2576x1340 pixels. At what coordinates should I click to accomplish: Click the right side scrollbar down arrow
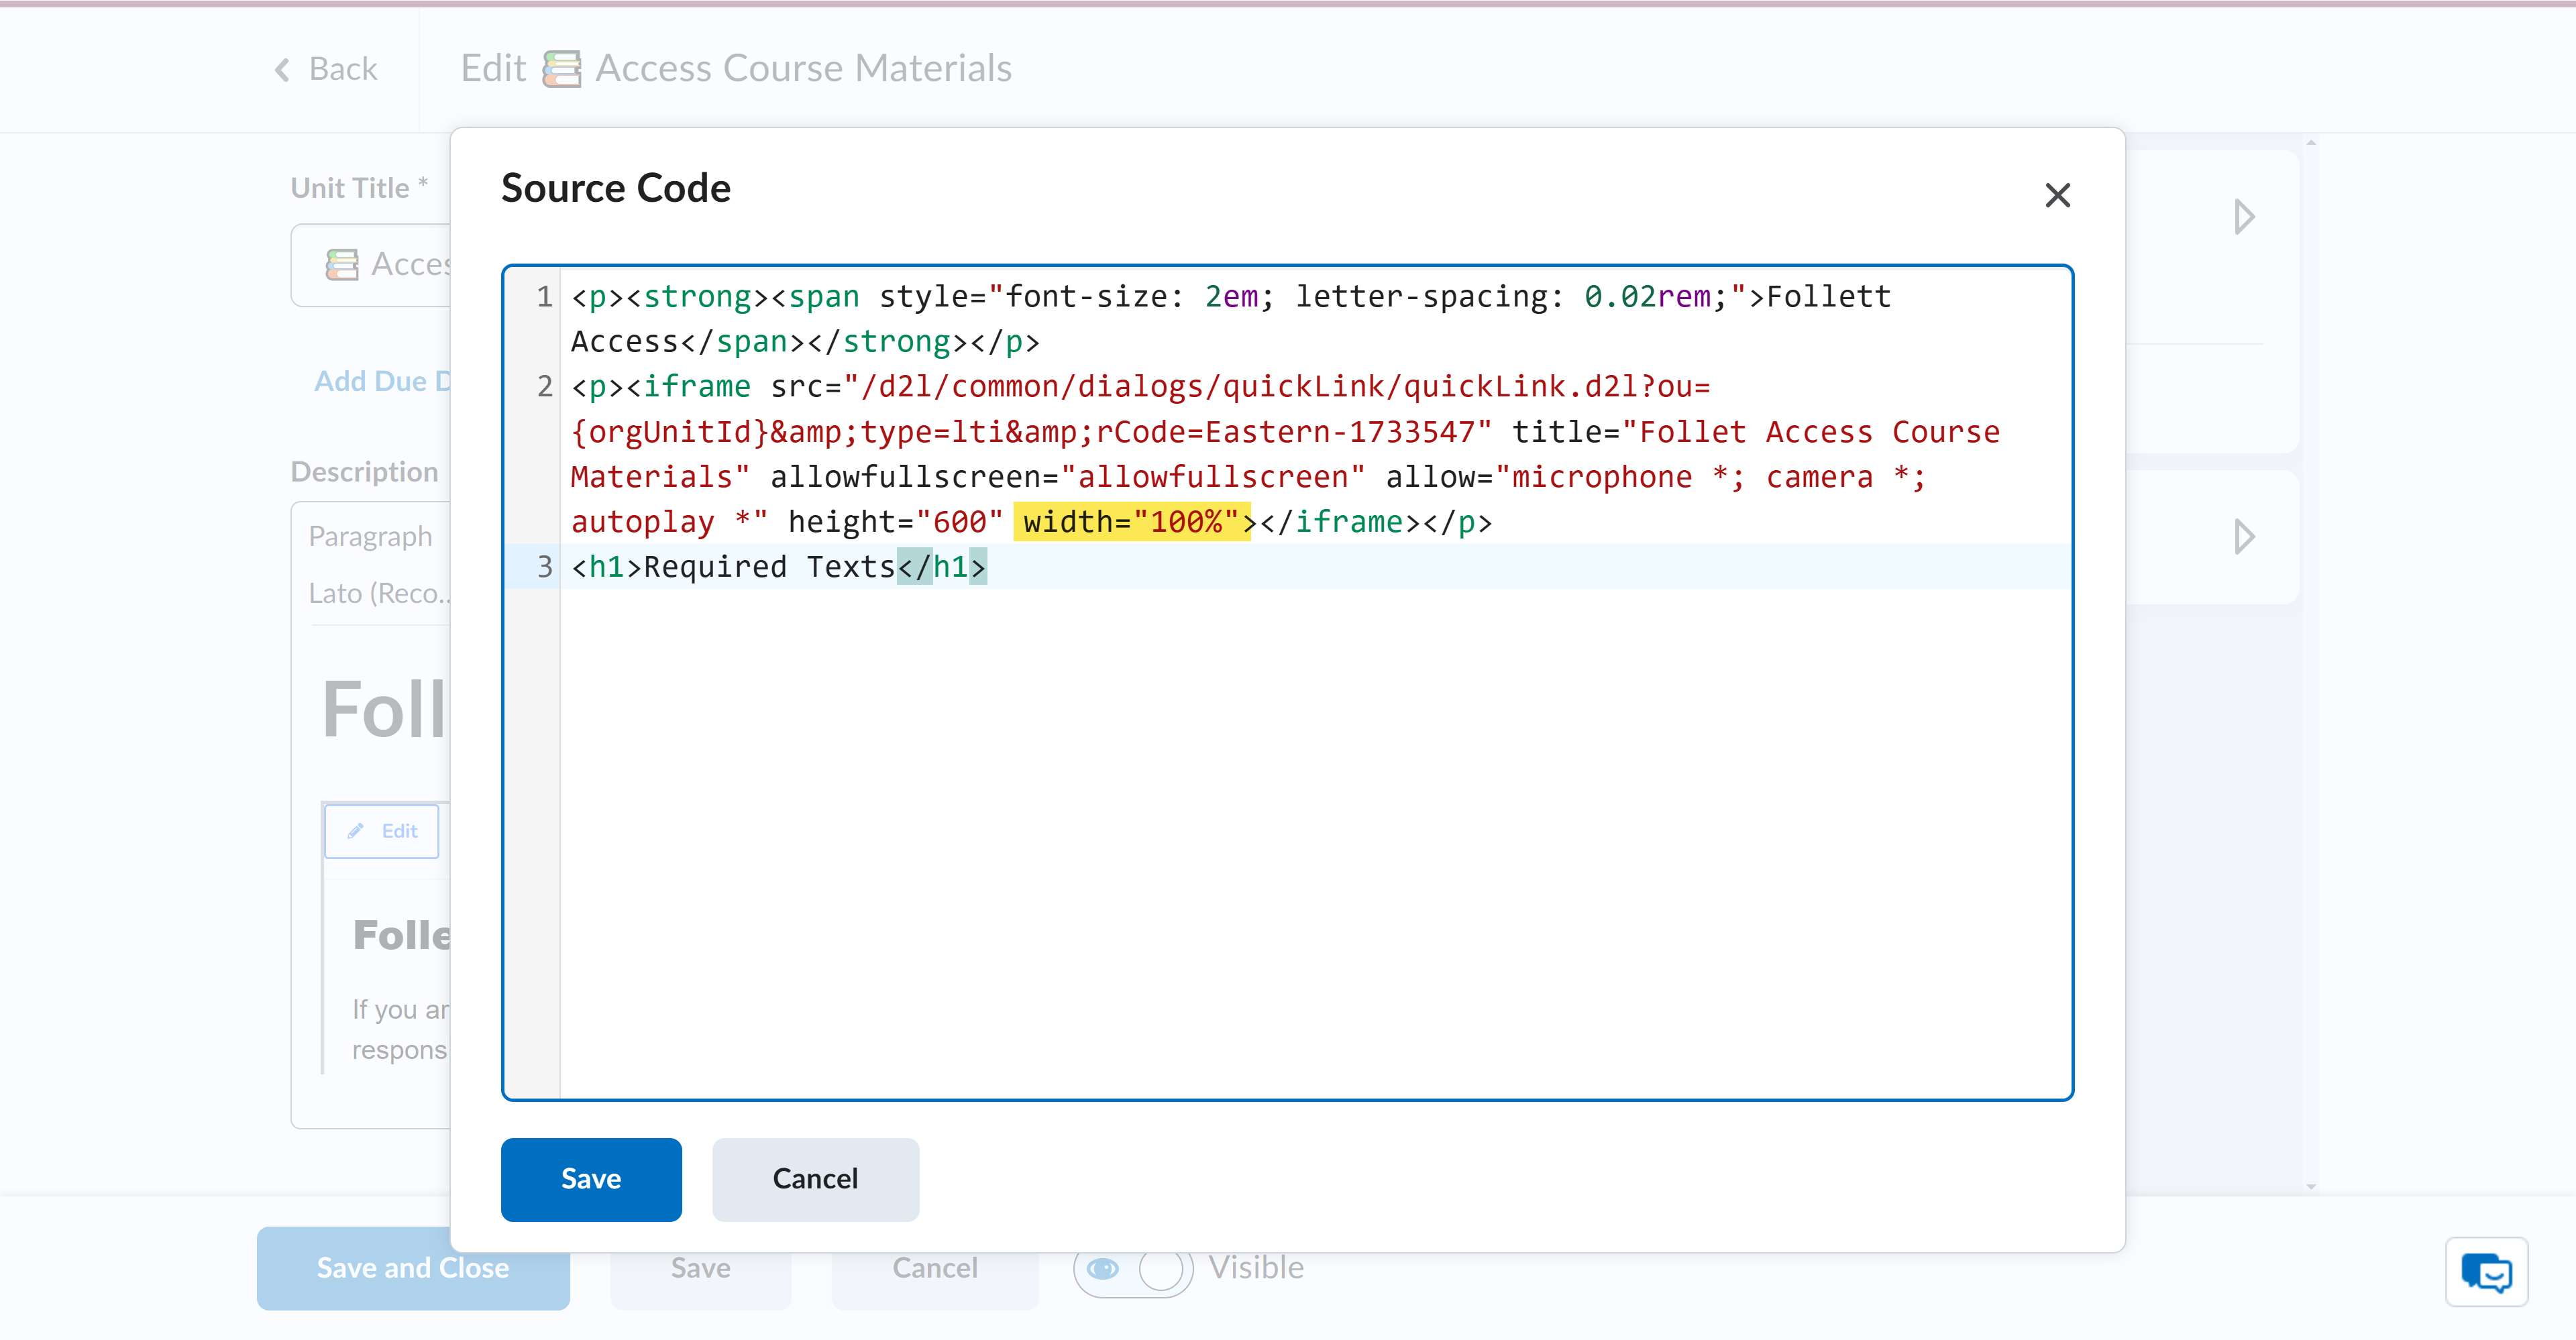coord(2311,1186)
